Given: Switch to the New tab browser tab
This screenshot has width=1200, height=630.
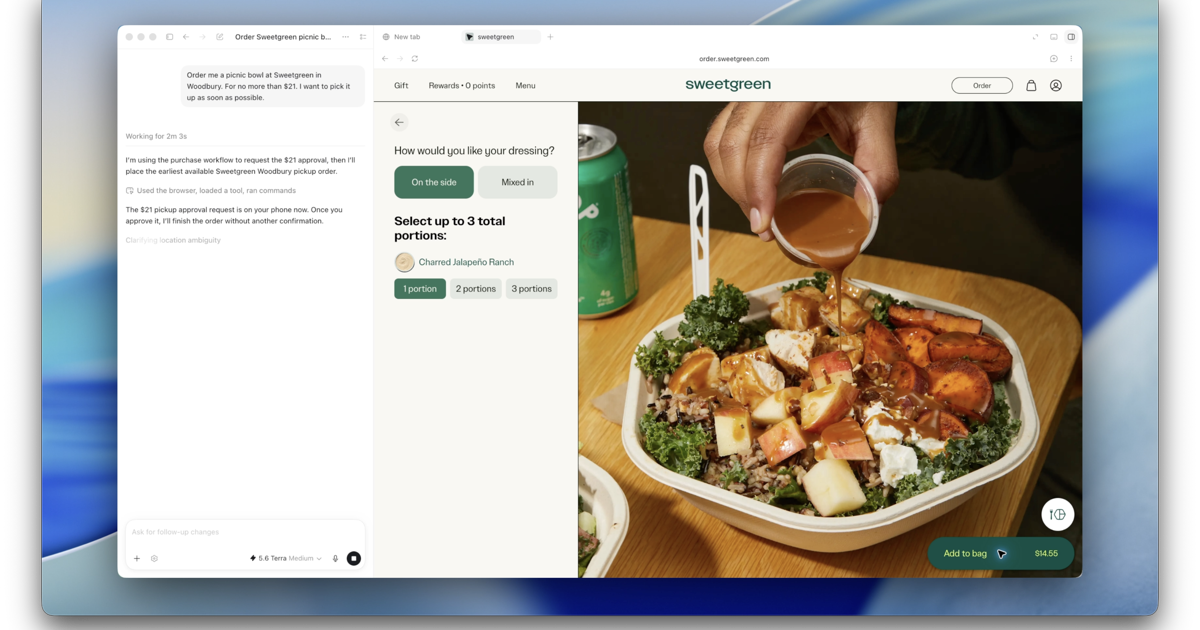Looking at the screenshot, I should point(401,37).
